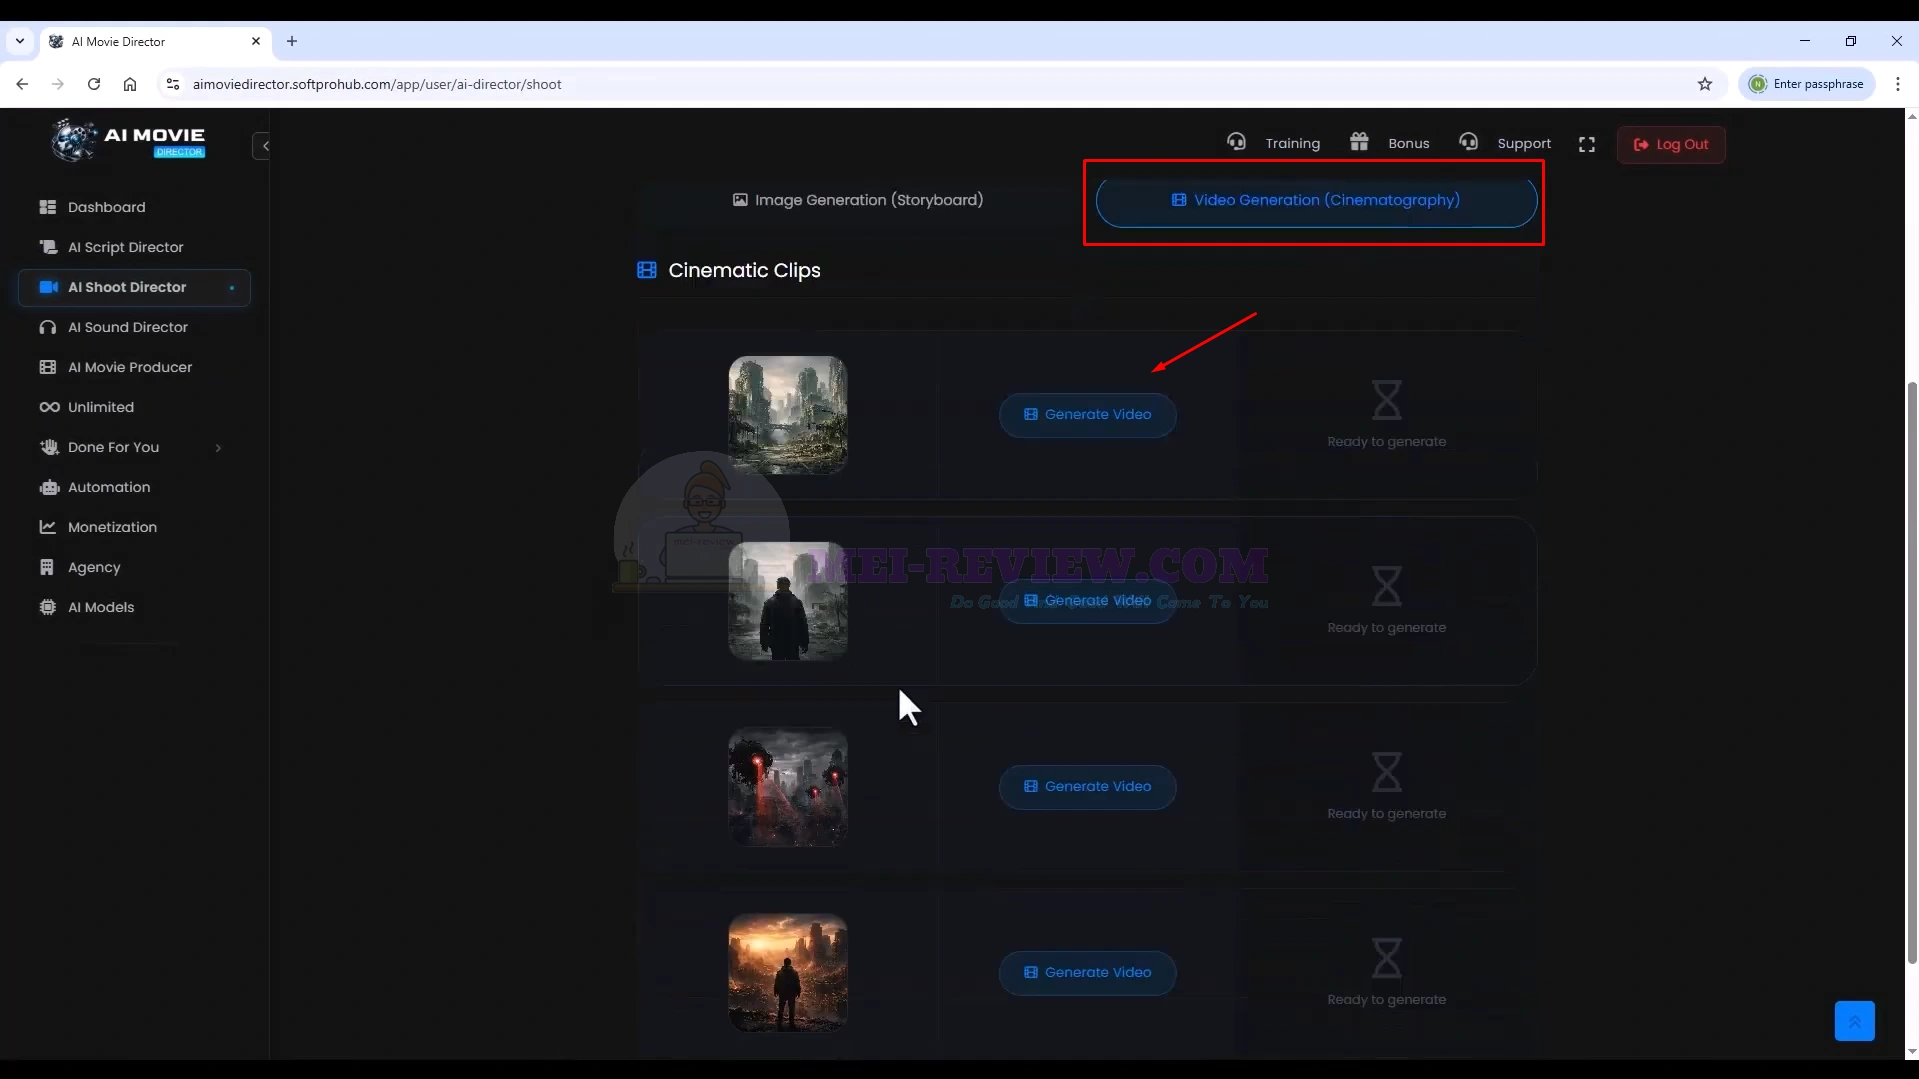Click the address bar URL
1919x1079 pixels.
click(377, 84)
